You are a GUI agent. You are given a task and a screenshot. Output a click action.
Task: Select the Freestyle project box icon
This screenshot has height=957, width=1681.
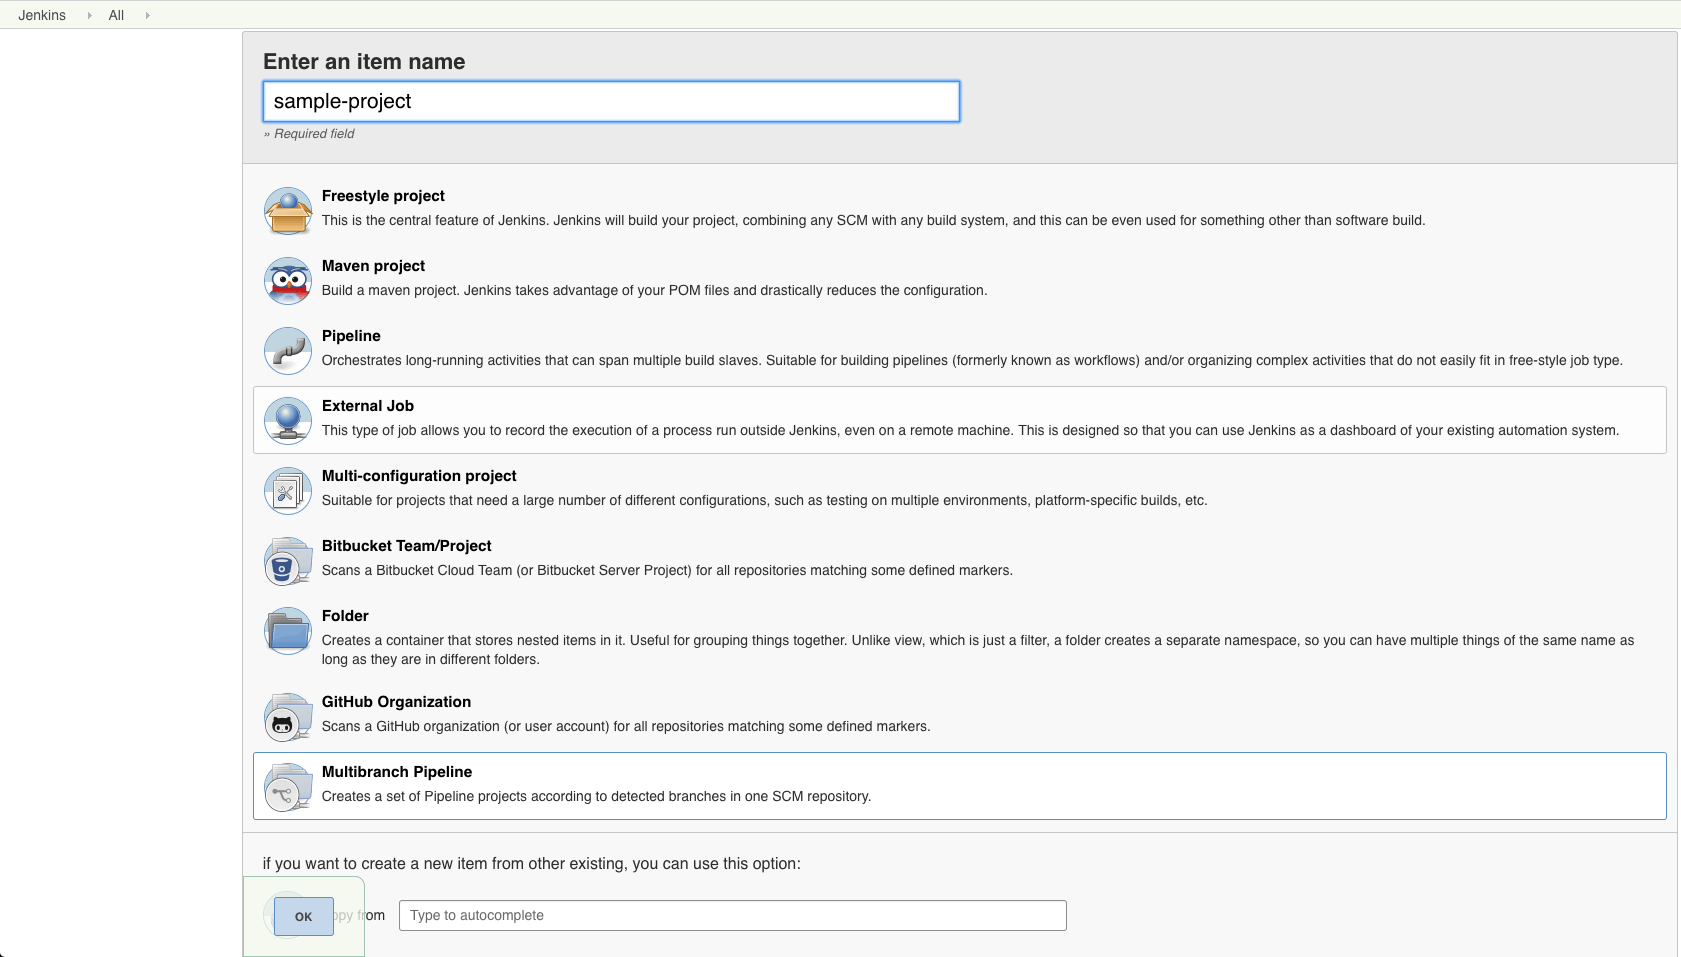click(288, 211)
